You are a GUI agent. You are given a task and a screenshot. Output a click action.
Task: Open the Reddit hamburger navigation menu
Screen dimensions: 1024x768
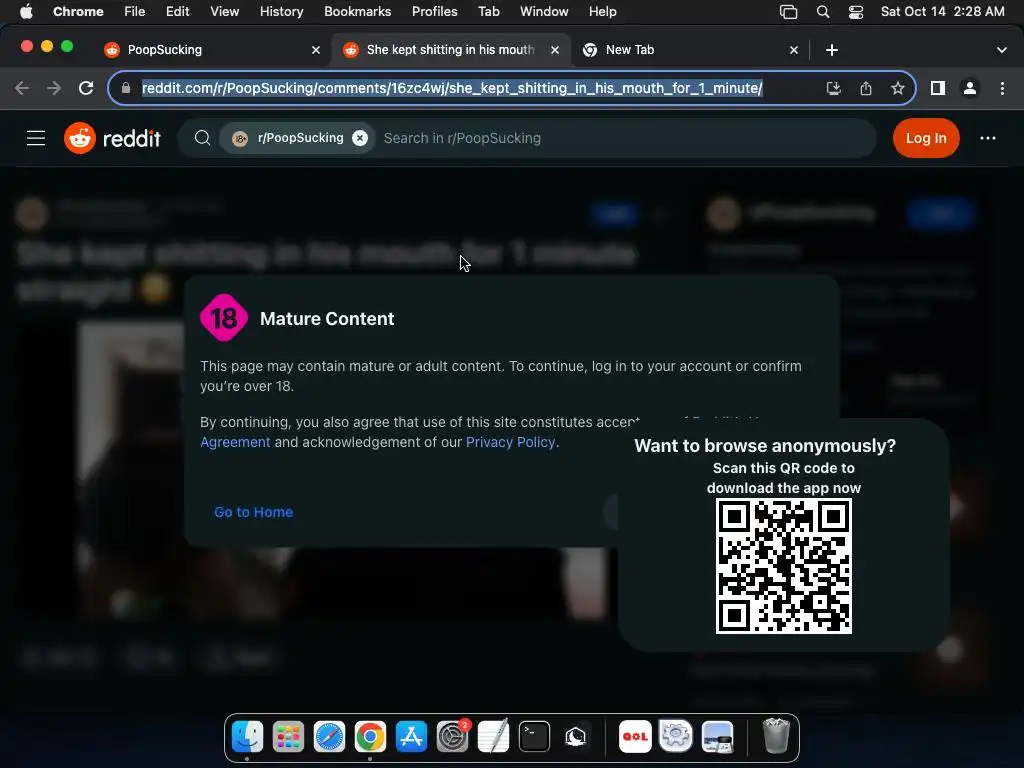[36, 138]
